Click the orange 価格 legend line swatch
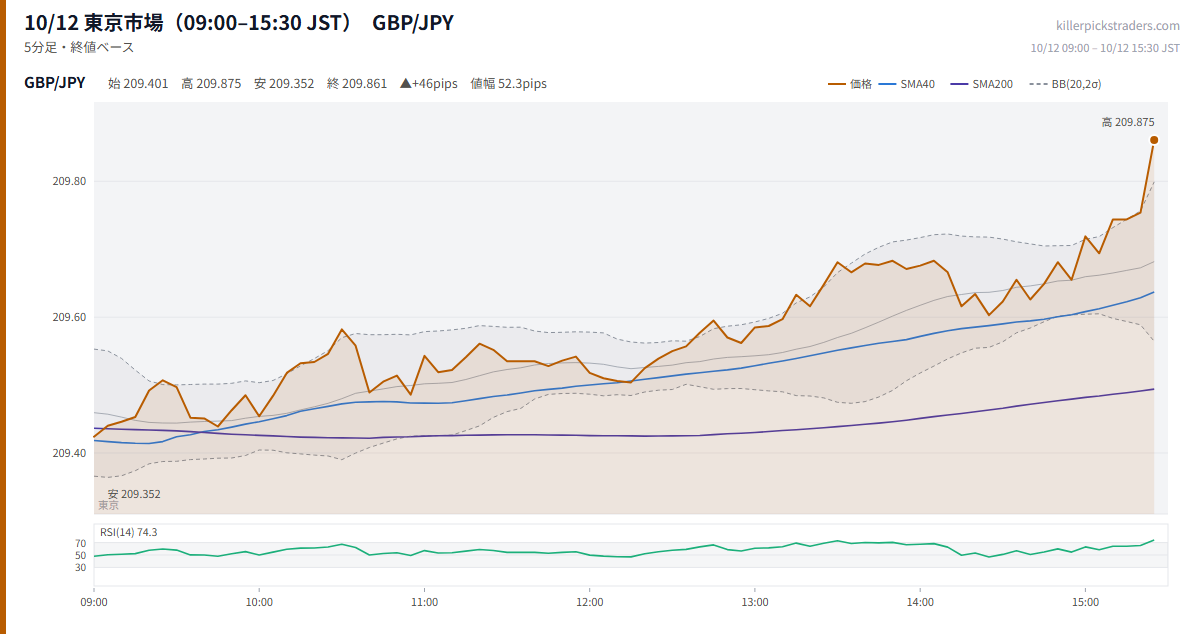Screen dimensions: 1200x634 837,84
